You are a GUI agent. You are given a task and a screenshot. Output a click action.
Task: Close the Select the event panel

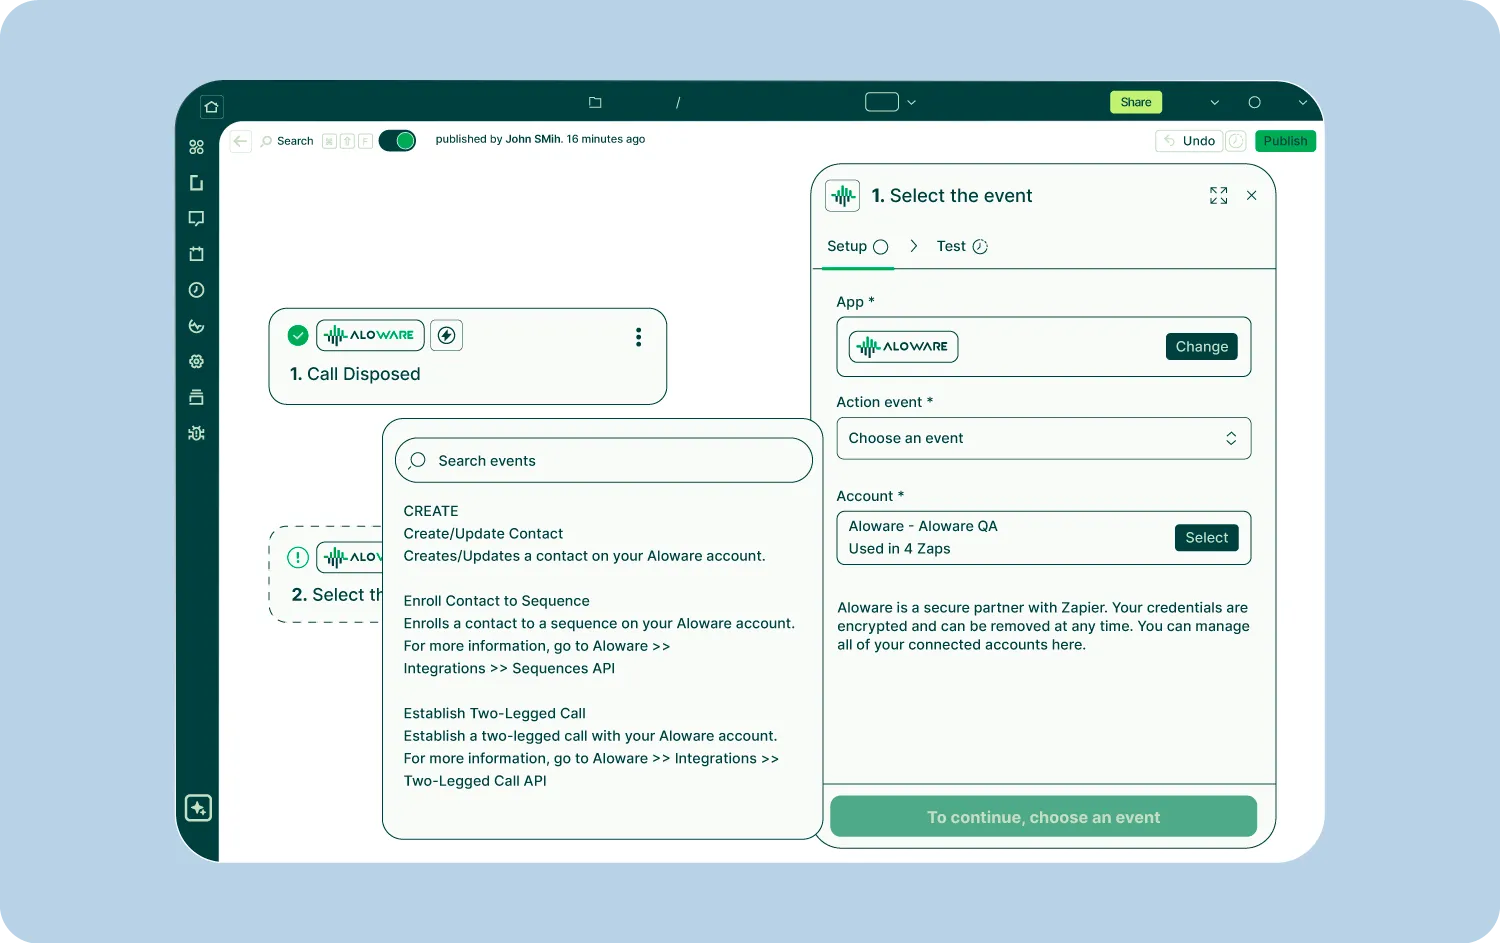click(x=1252, y=196)
